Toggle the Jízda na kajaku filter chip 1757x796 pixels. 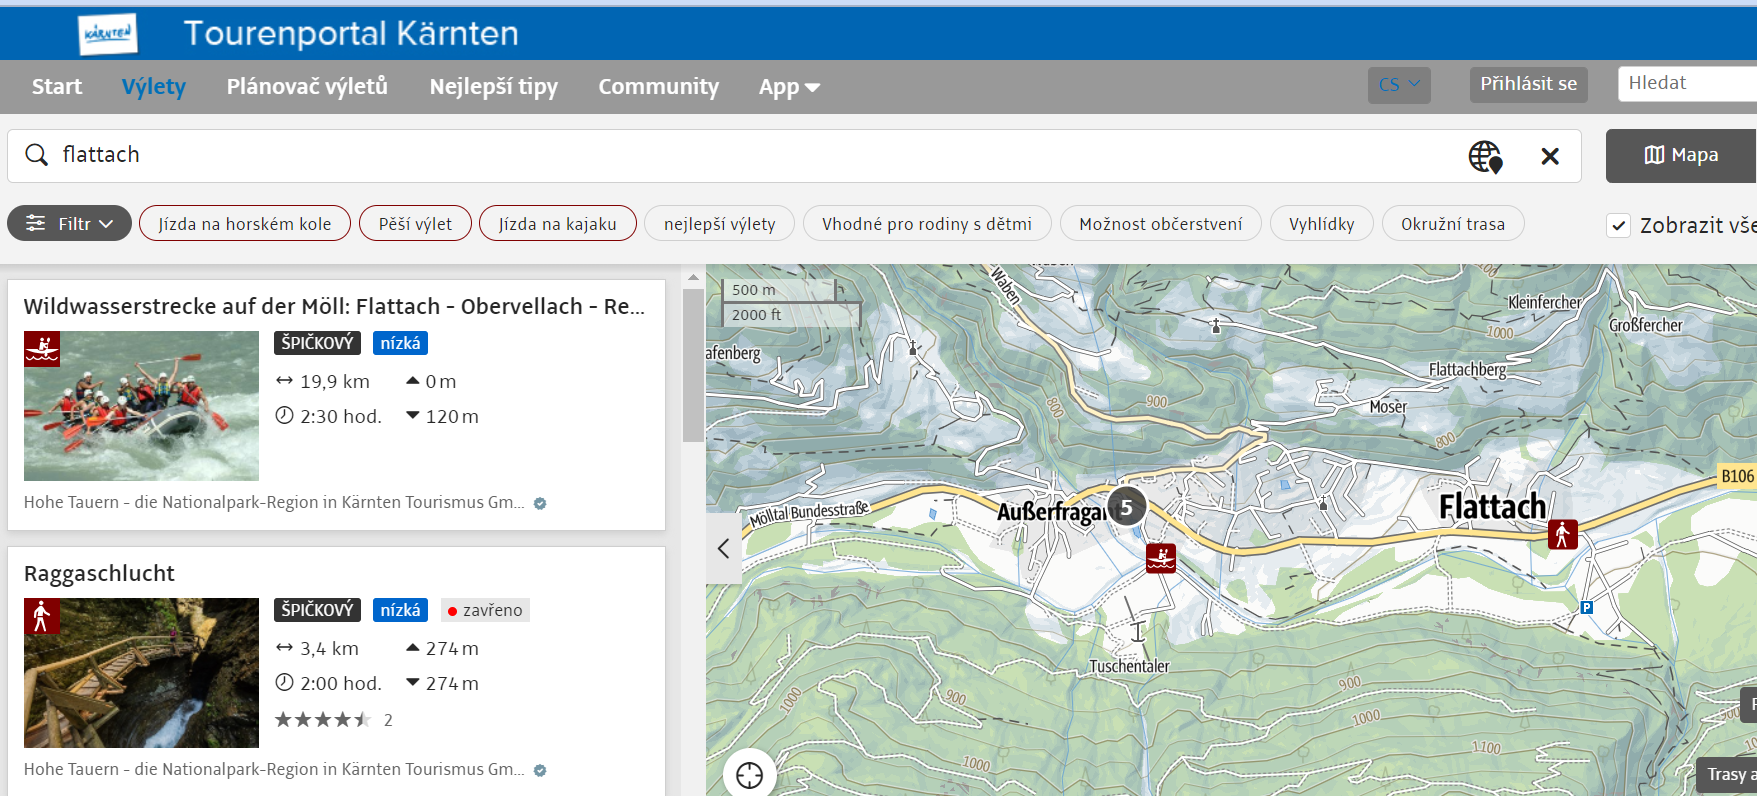tap(558, 223)
